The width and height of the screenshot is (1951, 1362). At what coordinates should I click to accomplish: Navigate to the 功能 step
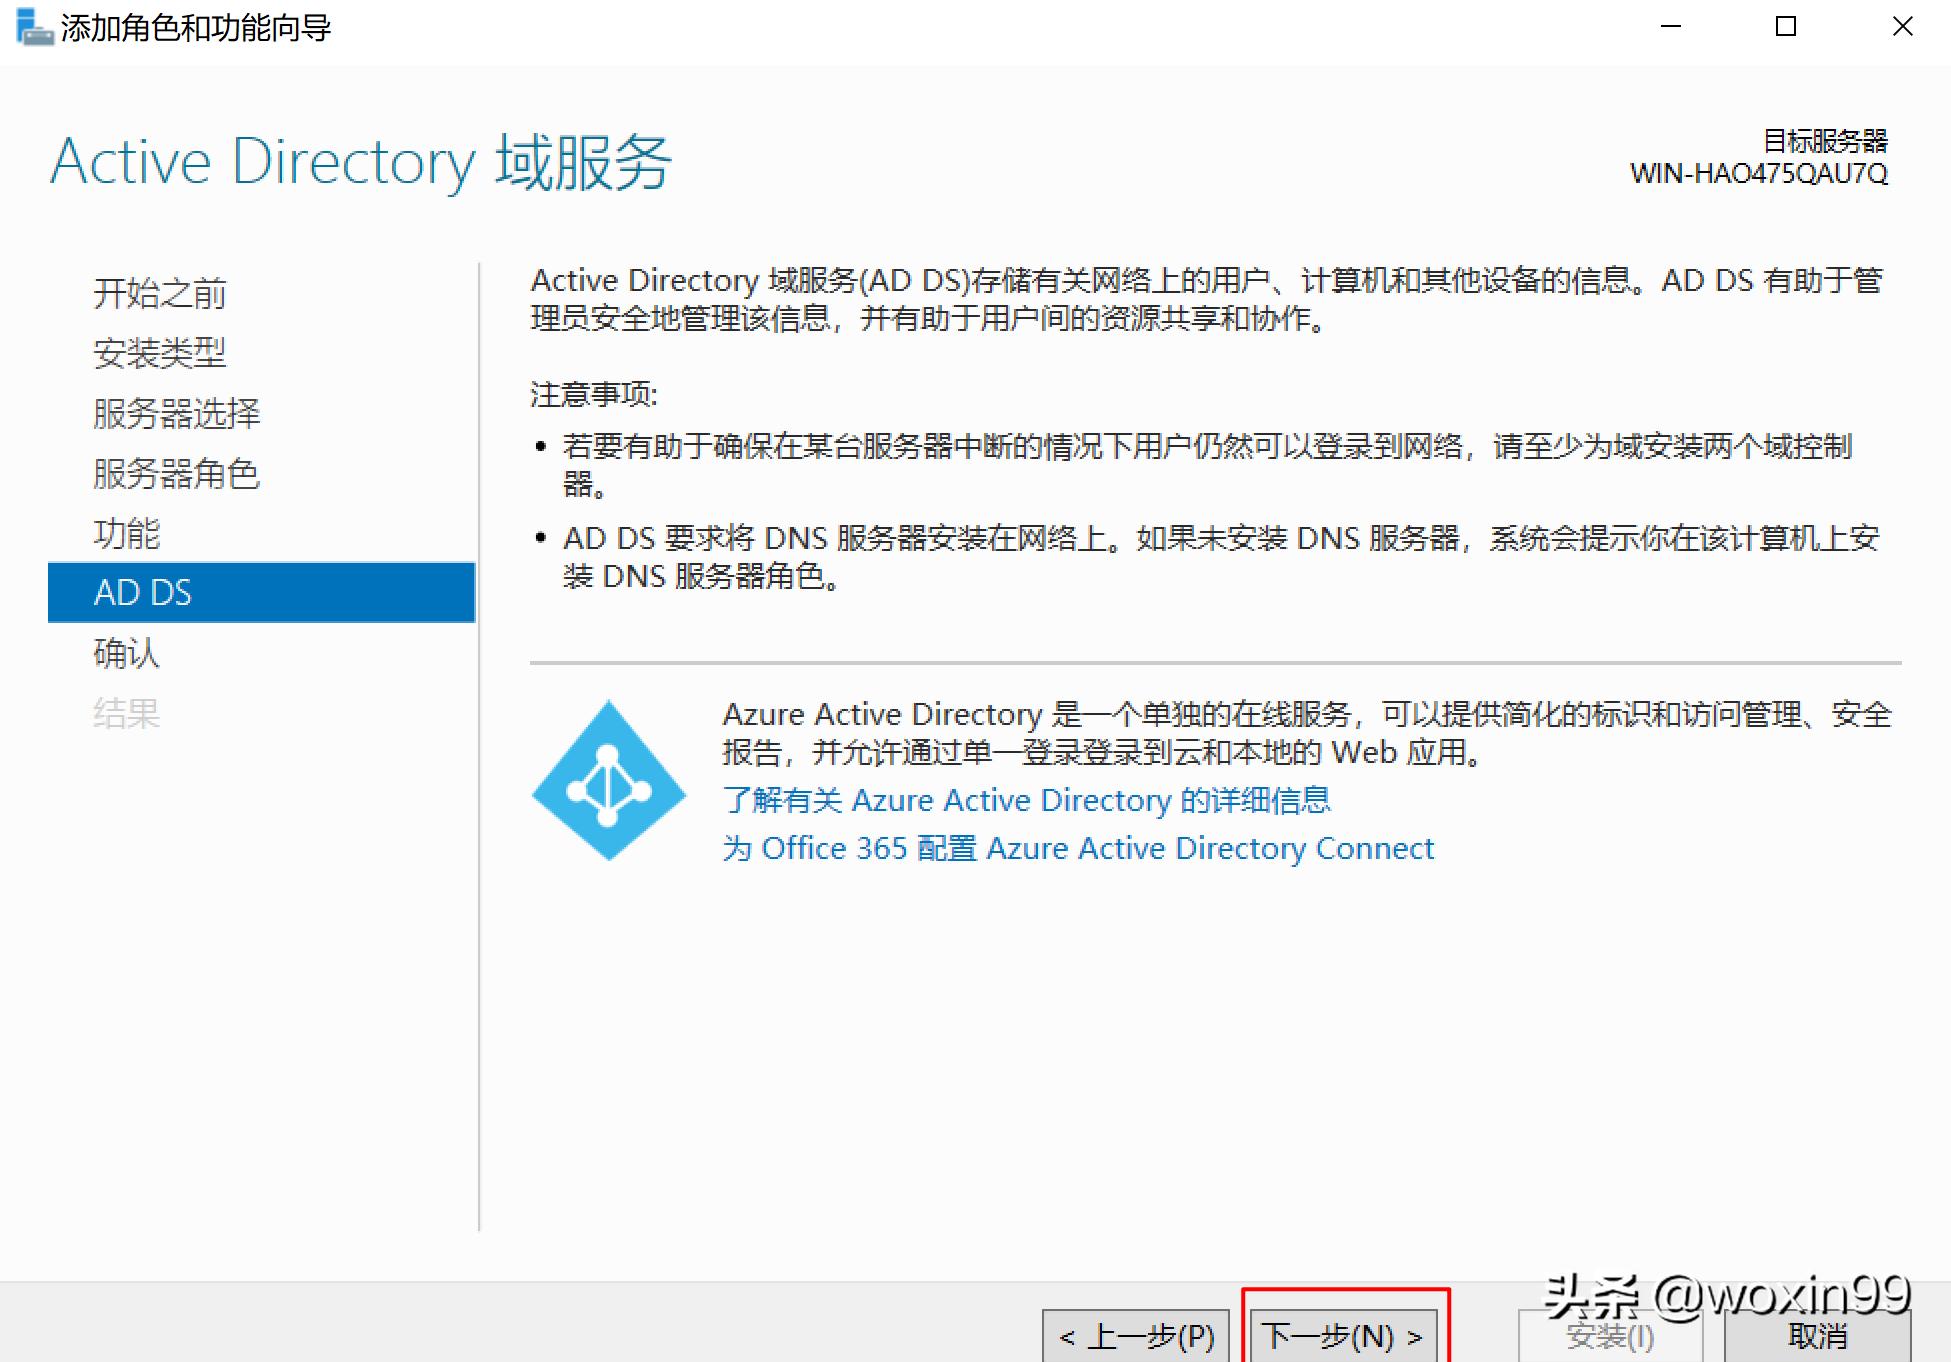click(x=126, y=533)
